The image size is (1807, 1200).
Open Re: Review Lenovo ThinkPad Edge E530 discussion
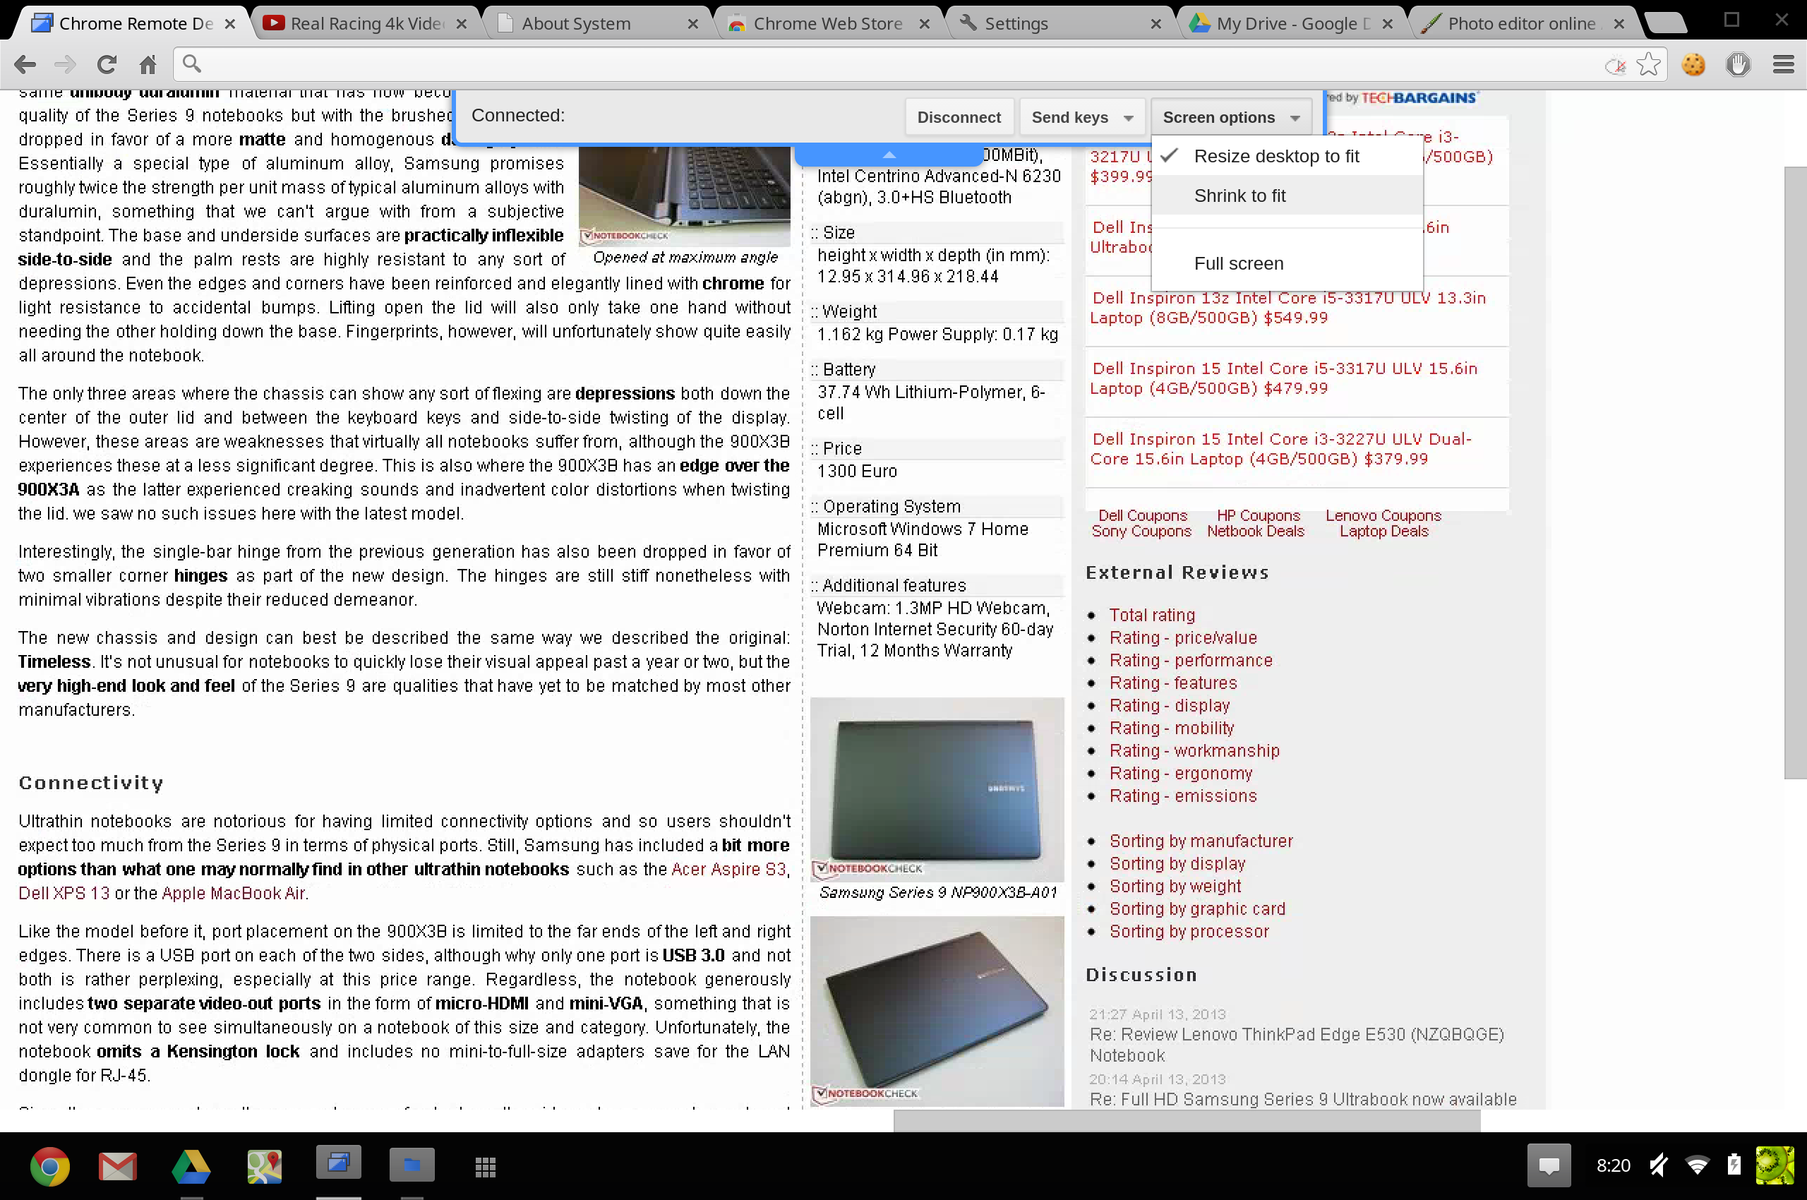[1296, 1045]
